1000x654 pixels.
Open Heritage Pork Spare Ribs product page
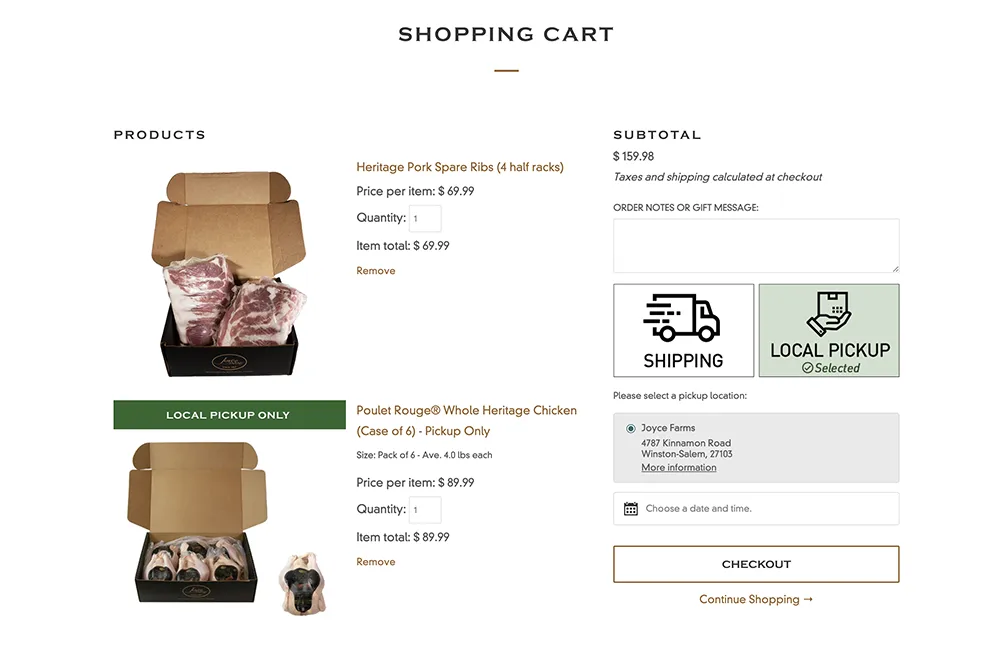coord(460,167)
